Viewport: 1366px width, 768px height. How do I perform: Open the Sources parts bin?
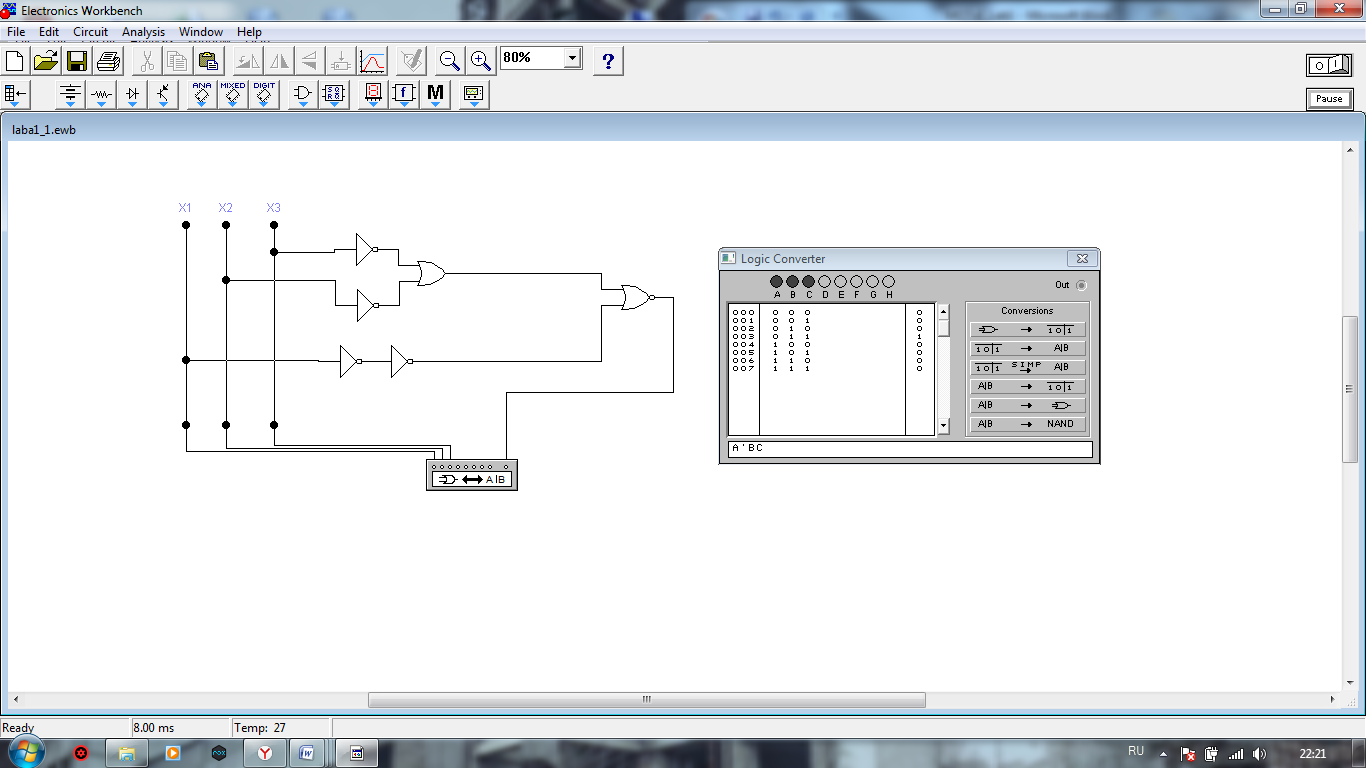70,95
